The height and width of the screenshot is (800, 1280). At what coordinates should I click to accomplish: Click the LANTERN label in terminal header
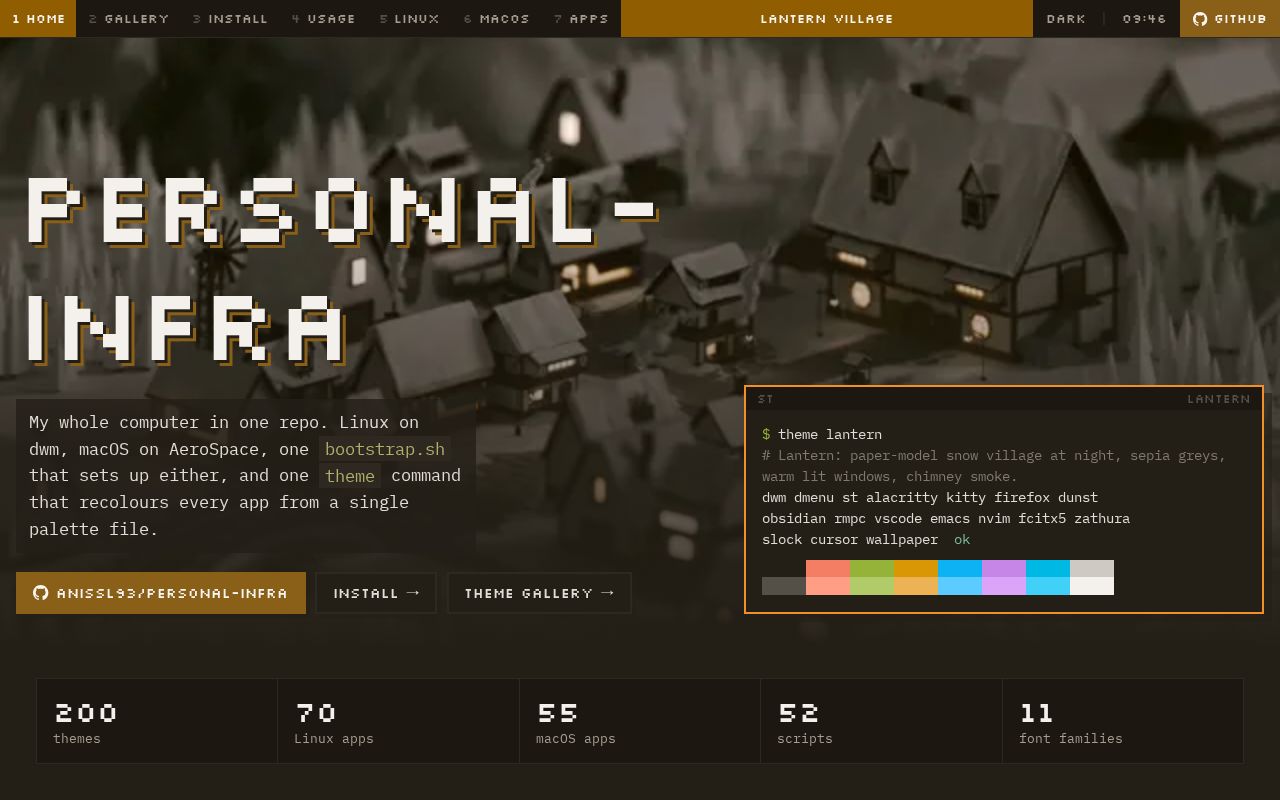1219,399
